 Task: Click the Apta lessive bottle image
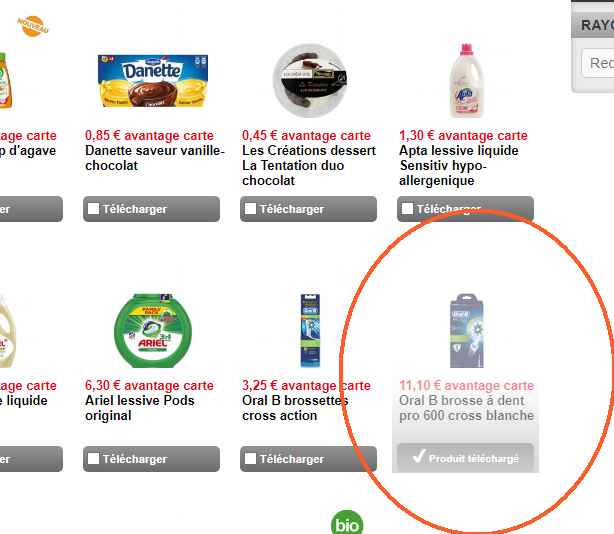point(466,81)
